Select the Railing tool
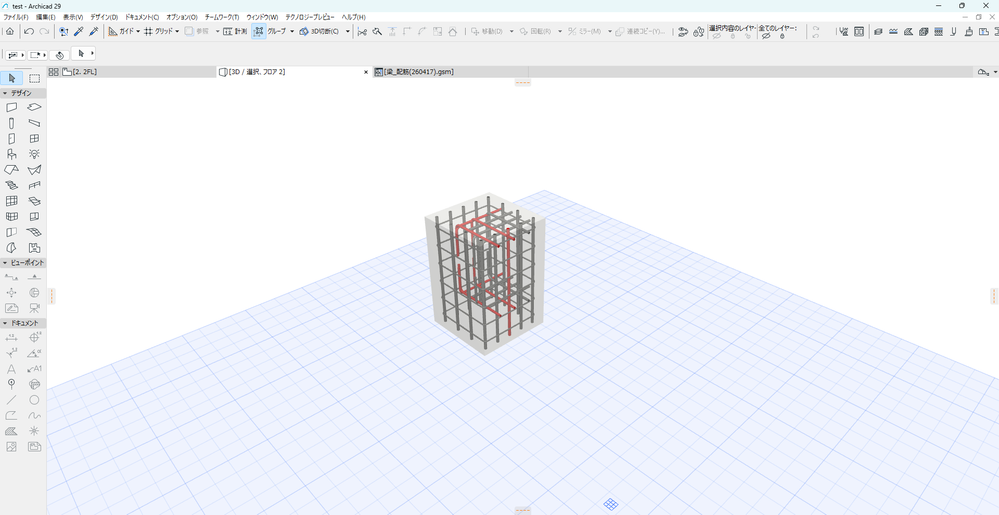Viewport: 999px width, 515px height. click(x=34, y=185)
